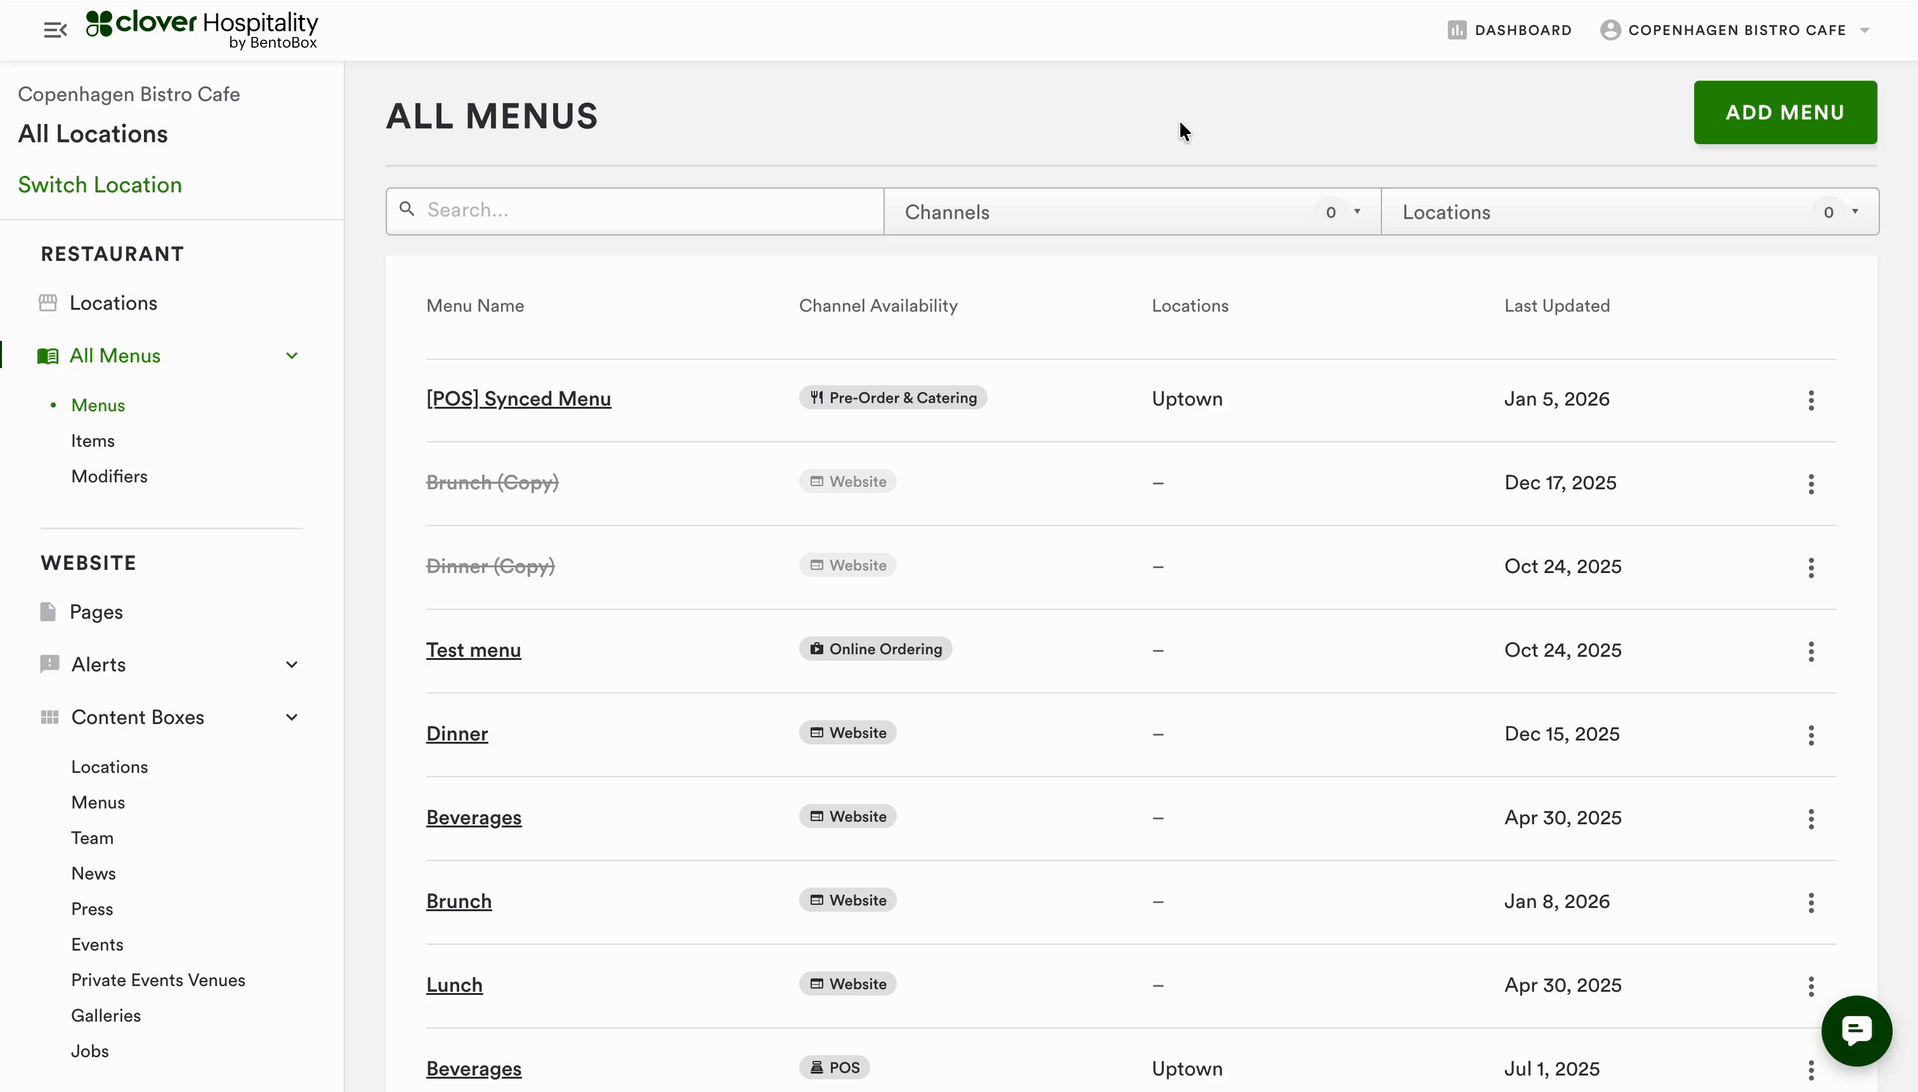The image size is (1918, 1092).
Task: Go to Modifiers in the sidebar
Action: (109, 477)
